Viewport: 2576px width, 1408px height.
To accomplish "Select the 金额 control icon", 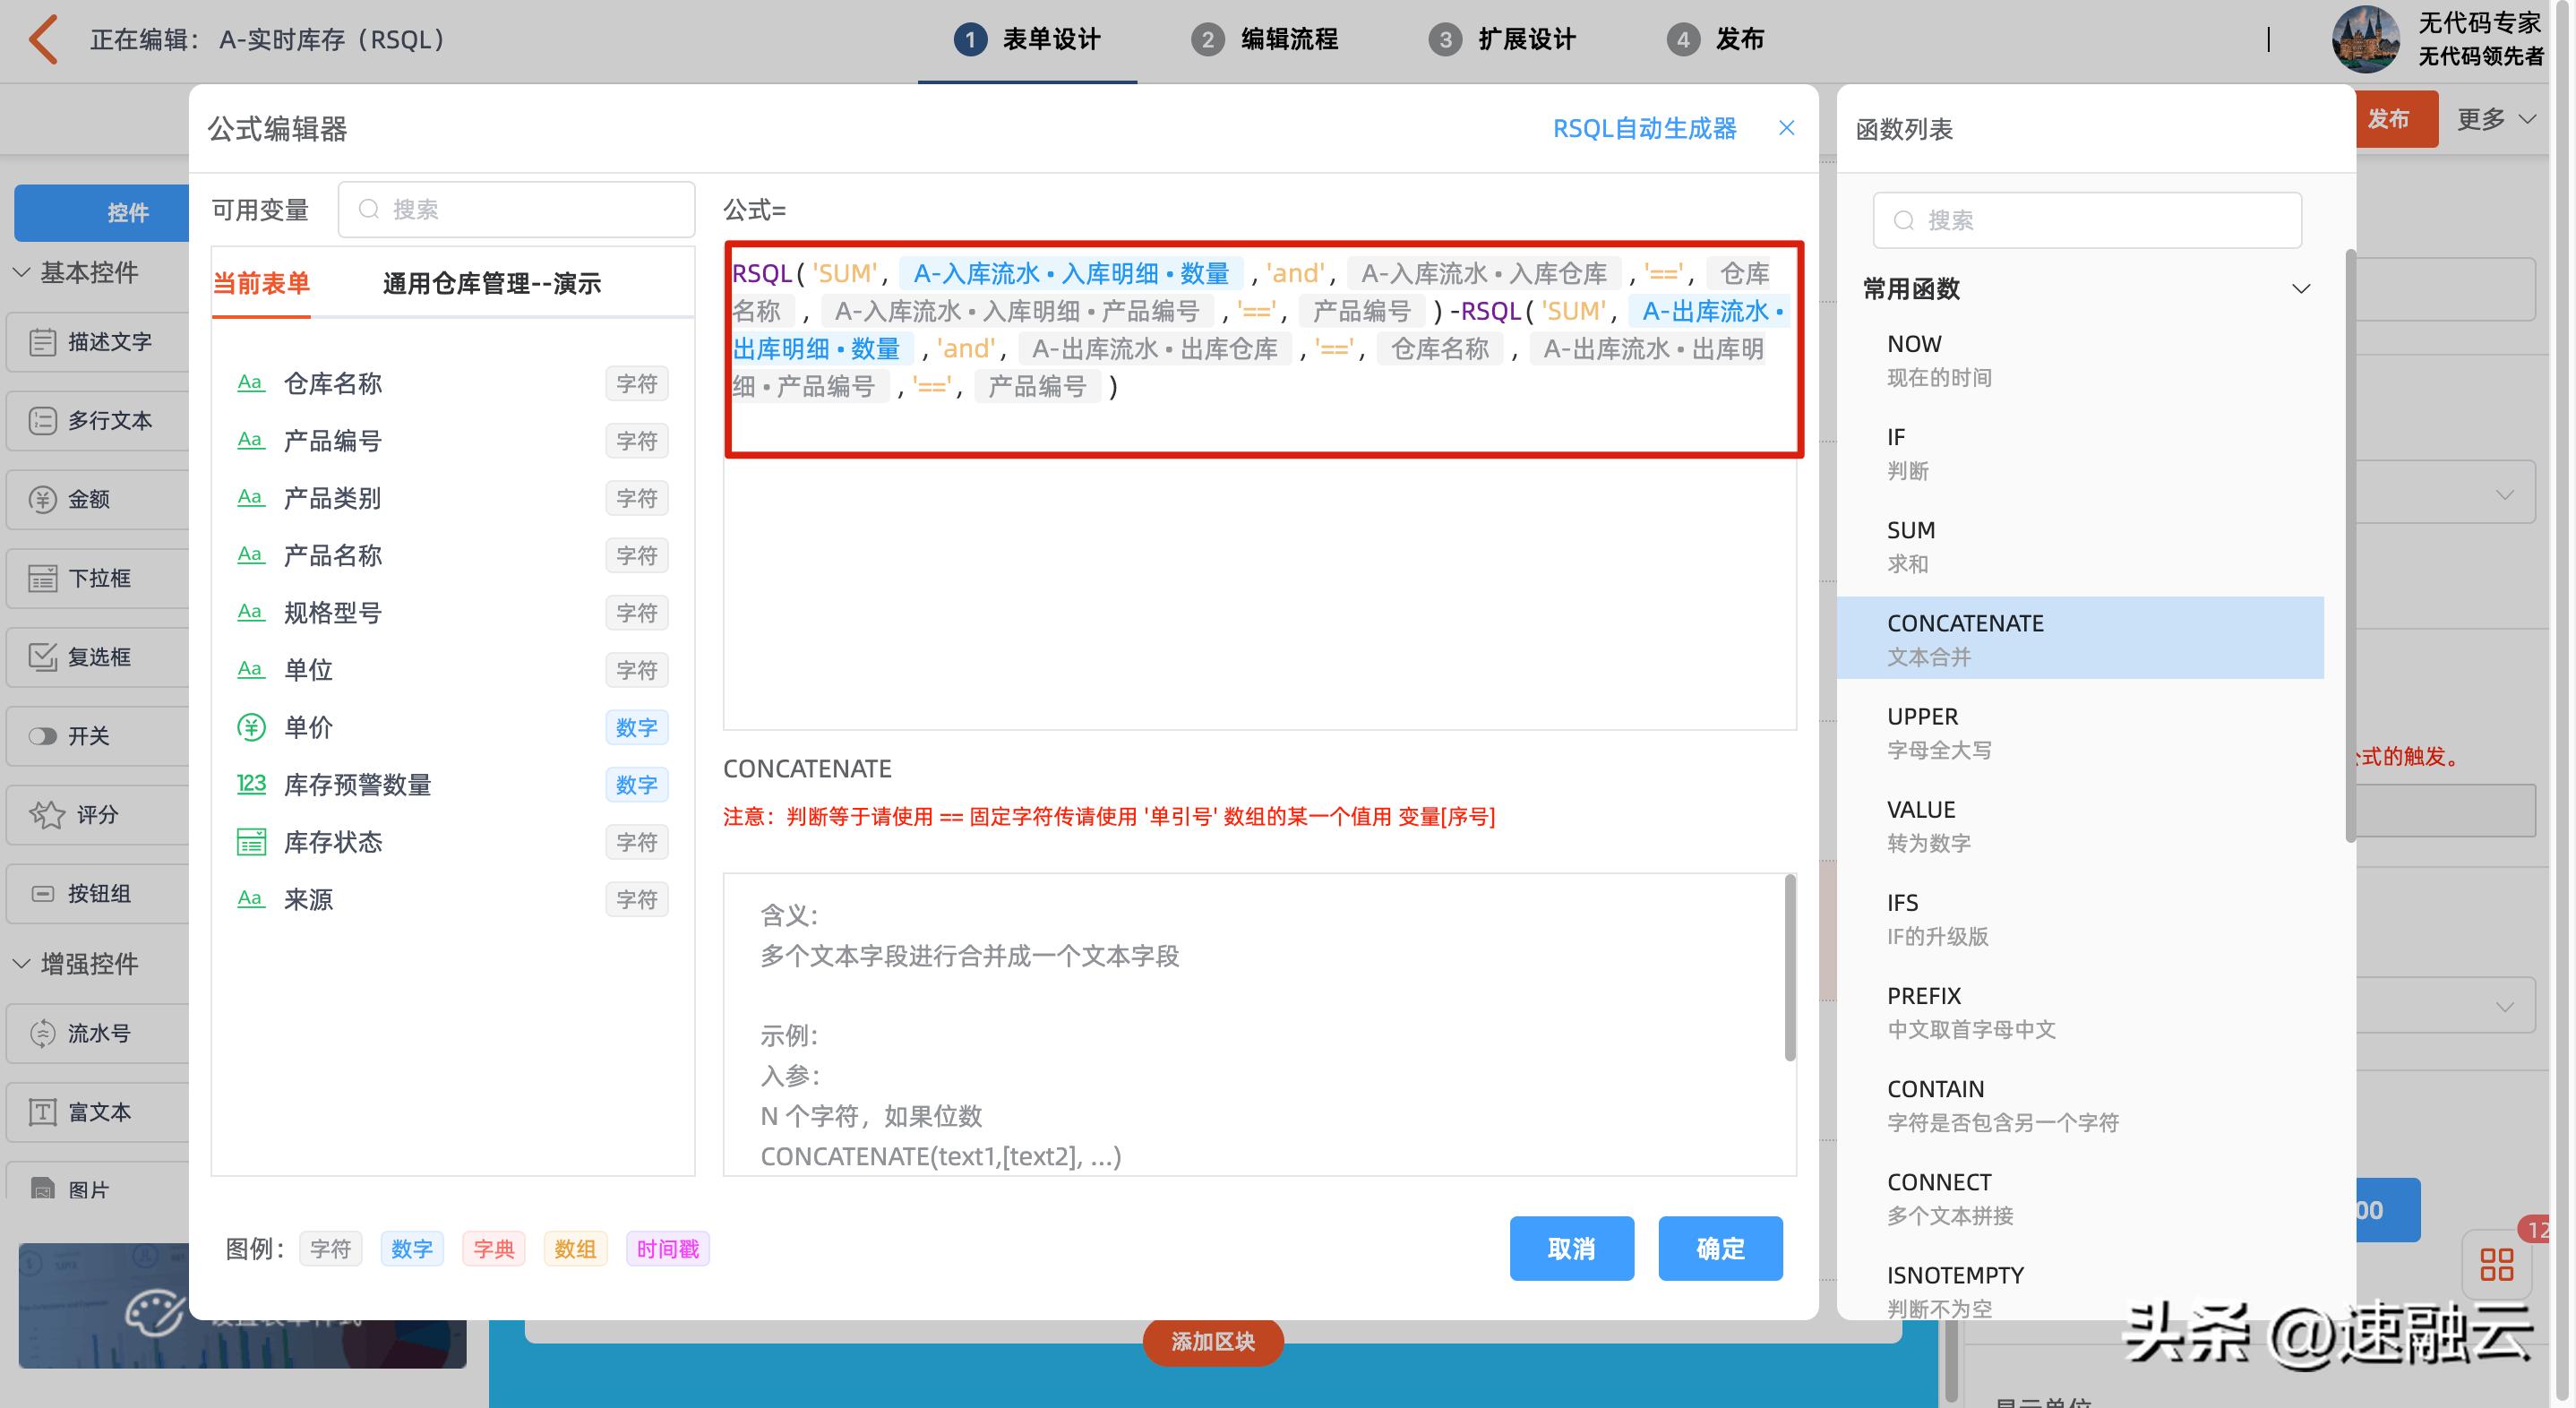I will point(42,498).
